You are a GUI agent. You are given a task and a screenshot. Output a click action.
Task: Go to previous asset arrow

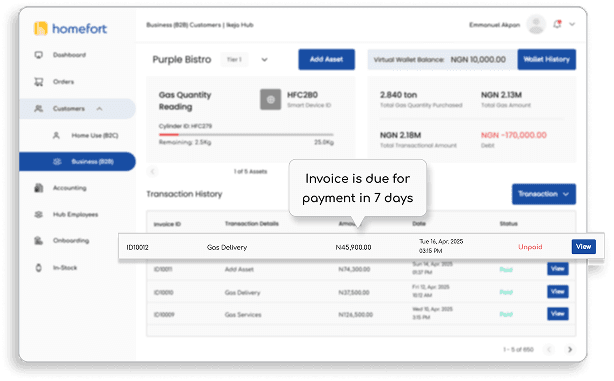click(153, 172)
